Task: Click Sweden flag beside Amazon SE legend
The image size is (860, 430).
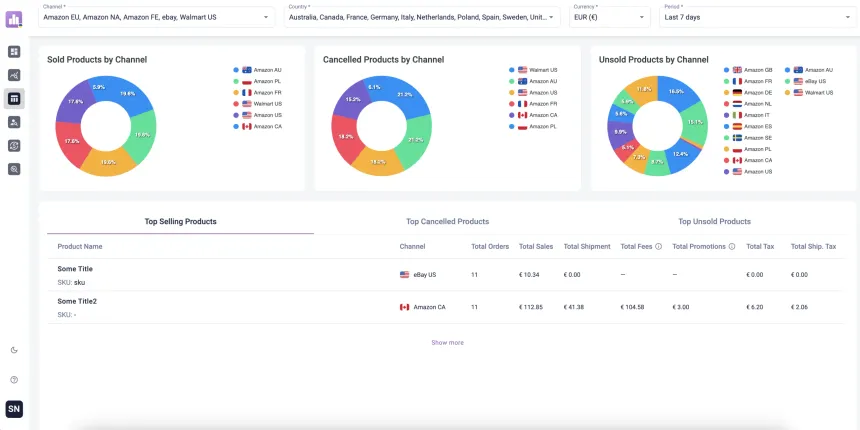Action: [737, 138]
